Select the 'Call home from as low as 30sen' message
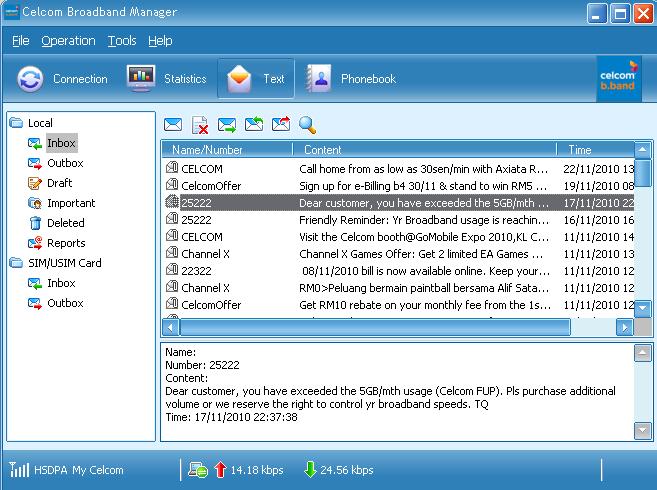This screenshot has height=490, width=657. 398,169
